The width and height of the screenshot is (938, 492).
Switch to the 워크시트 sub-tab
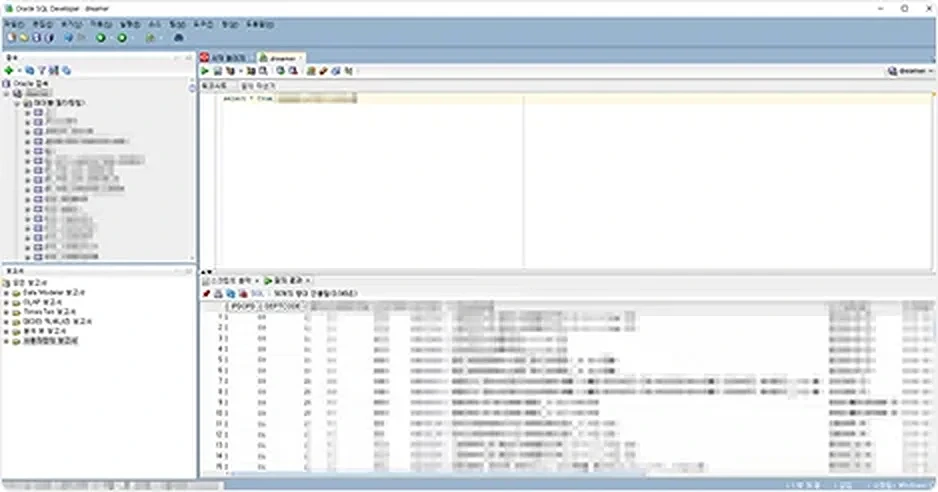[214, 86]
